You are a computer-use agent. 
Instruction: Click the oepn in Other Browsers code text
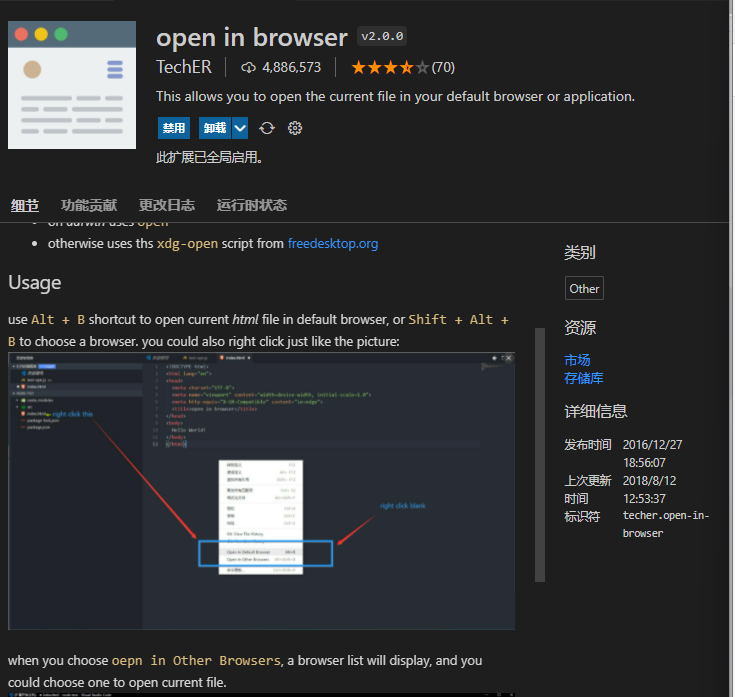[x=196, y=660]
